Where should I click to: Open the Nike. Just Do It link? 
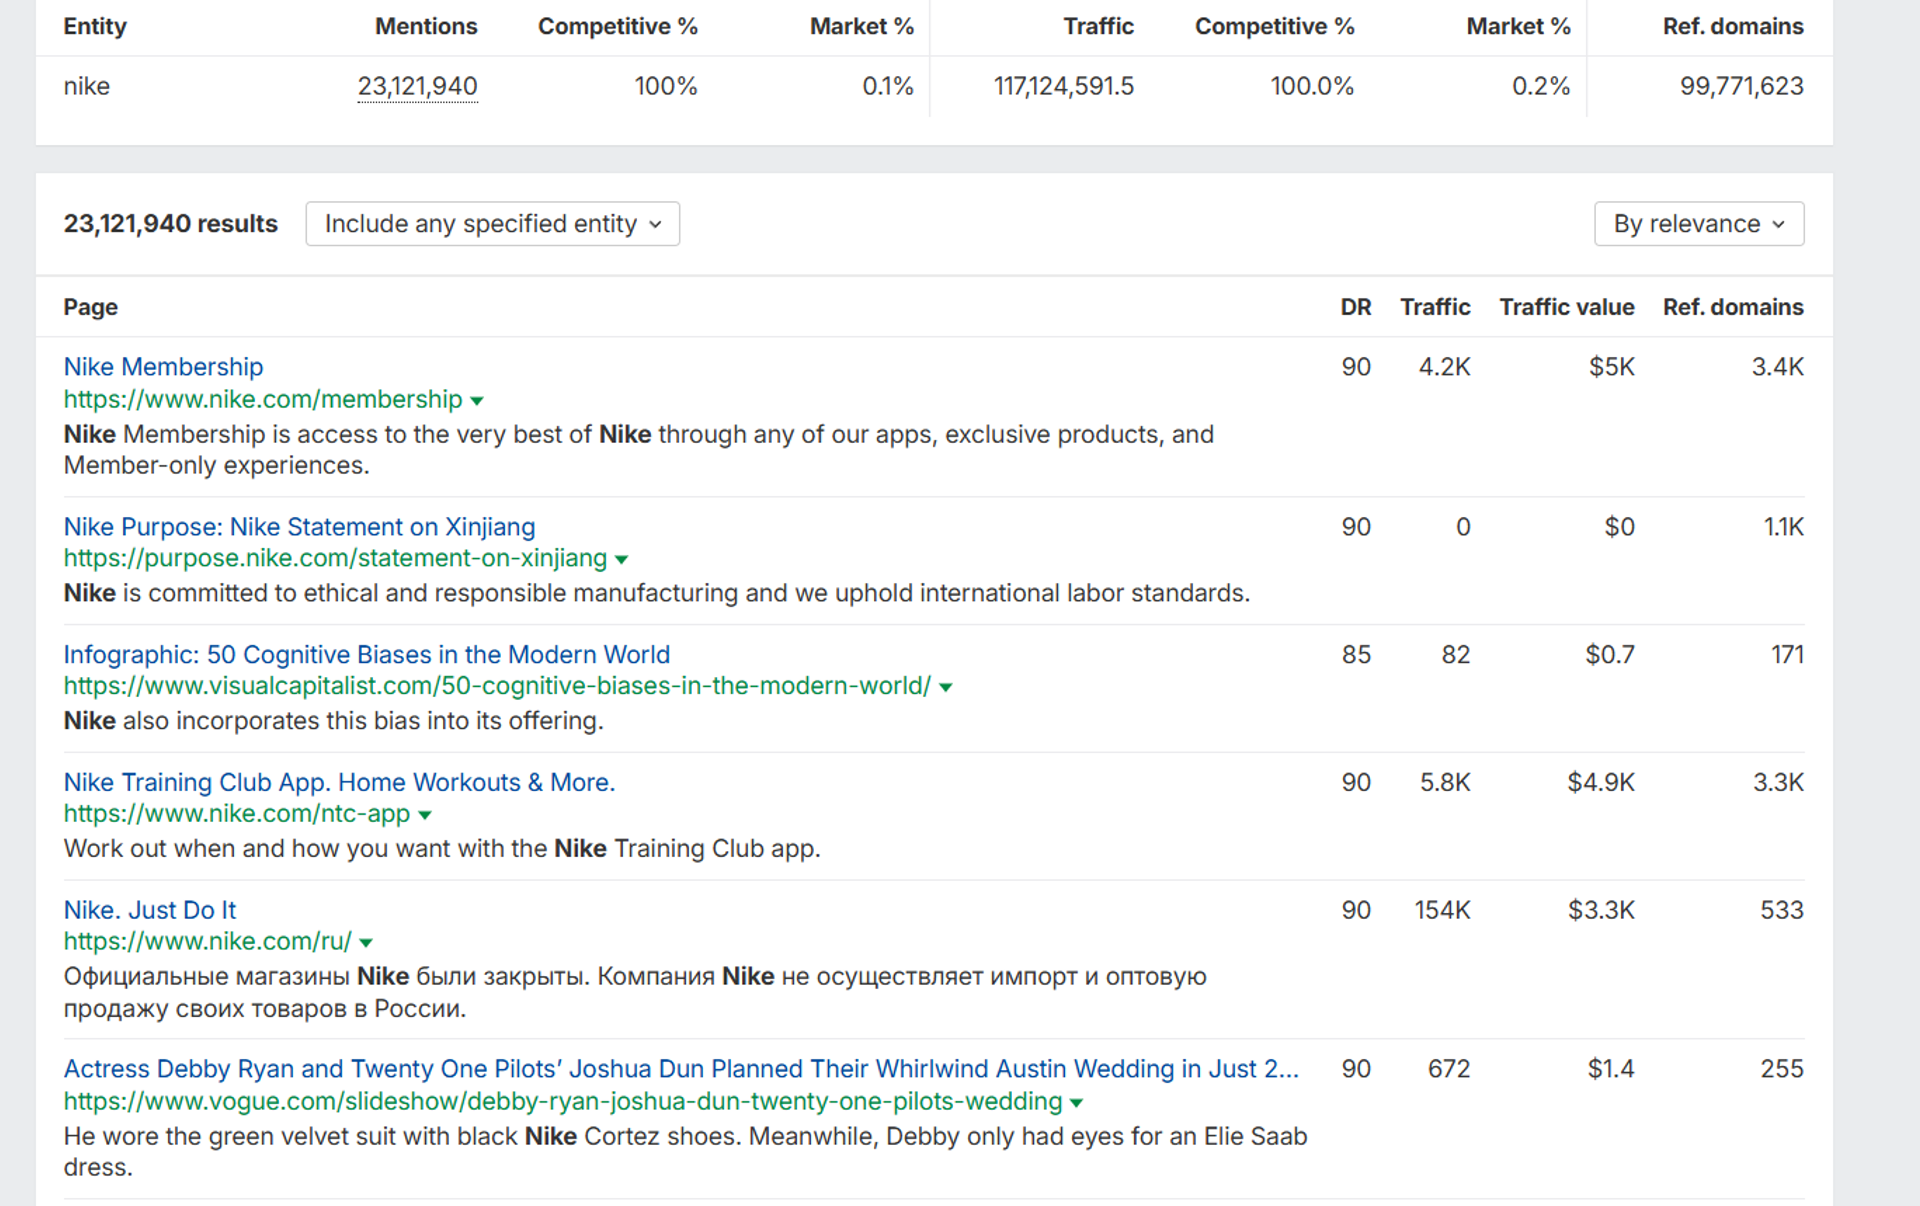pos(150,910)
